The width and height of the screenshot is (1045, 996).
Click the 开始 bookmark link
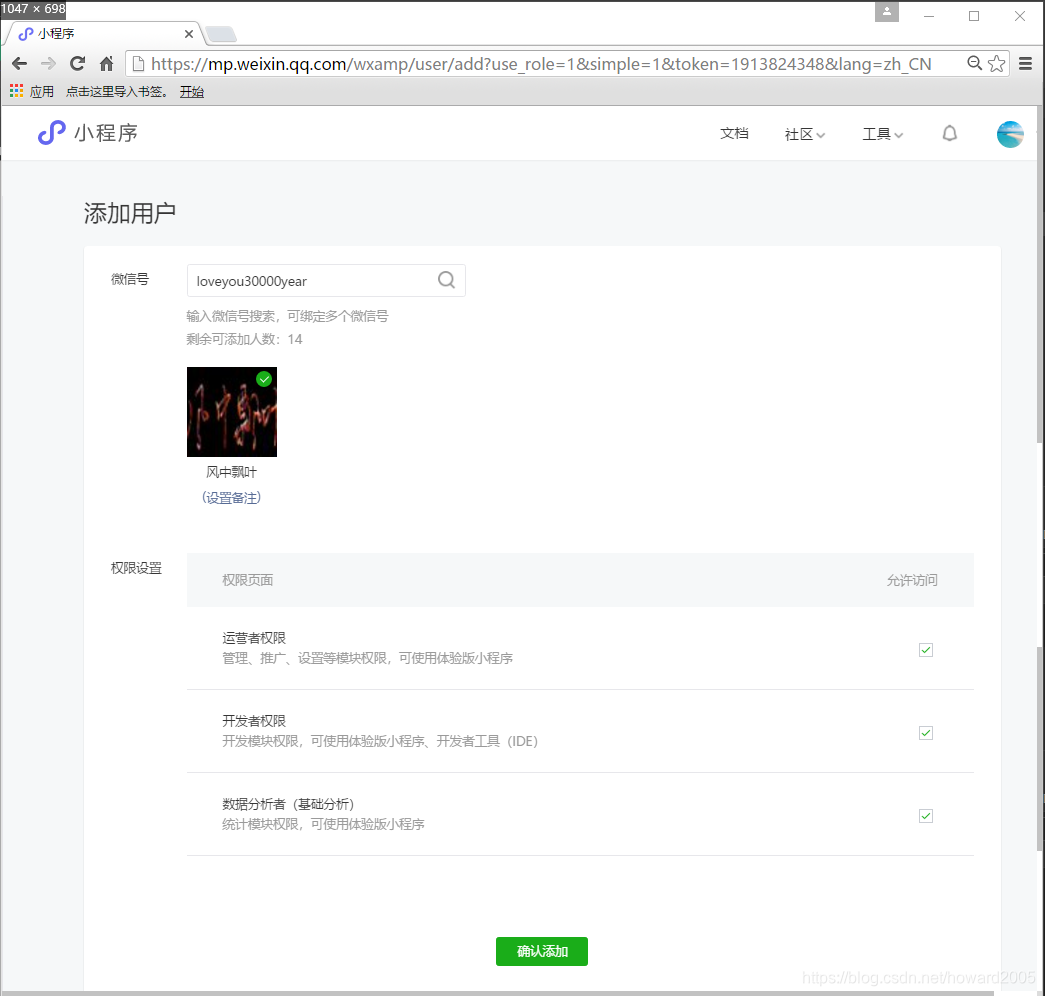(192, 92)
